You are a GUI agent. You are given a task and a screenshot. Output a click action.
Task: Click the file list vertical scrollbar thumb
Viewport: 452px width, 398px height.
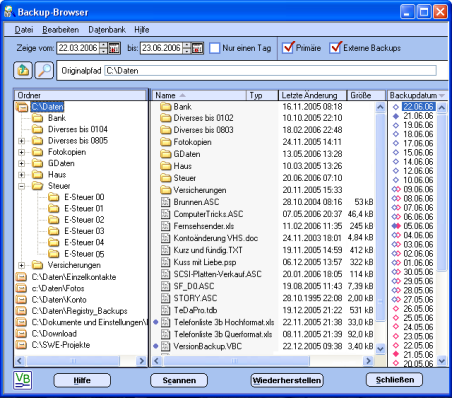click(380, 216)
